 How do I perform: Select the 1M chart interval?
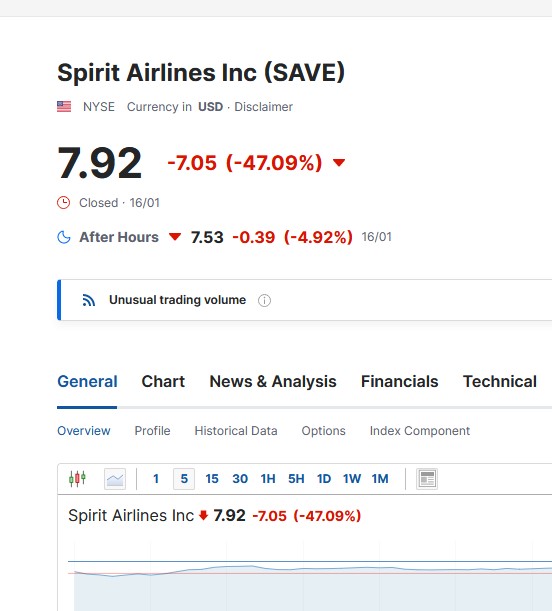380,479
